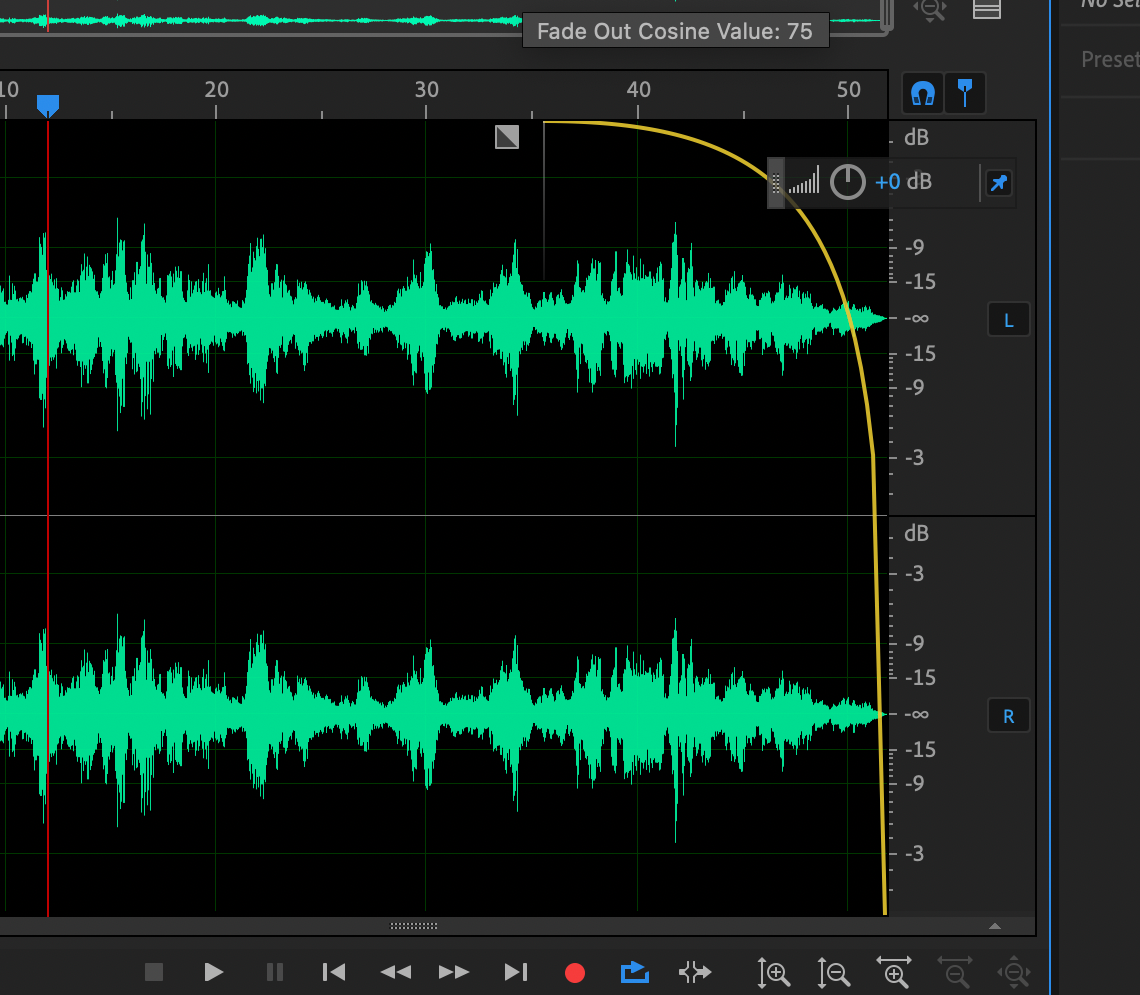The width and height of the screenshot is (1140, 995).
Task: Toggle snapping with the magnet icon
Action: point(923,94)
